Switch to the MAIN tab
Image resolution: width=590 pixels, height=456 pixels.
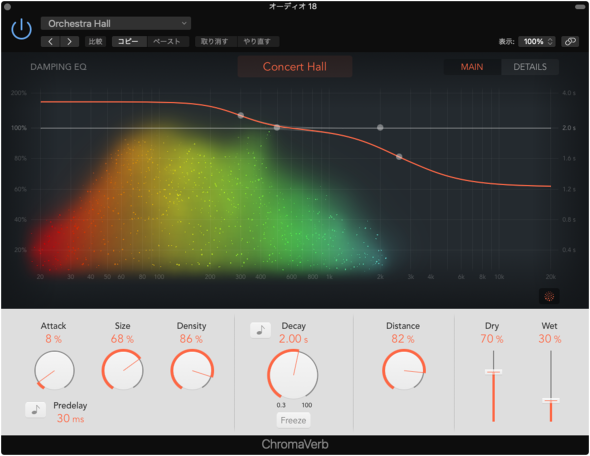(472, 67)
